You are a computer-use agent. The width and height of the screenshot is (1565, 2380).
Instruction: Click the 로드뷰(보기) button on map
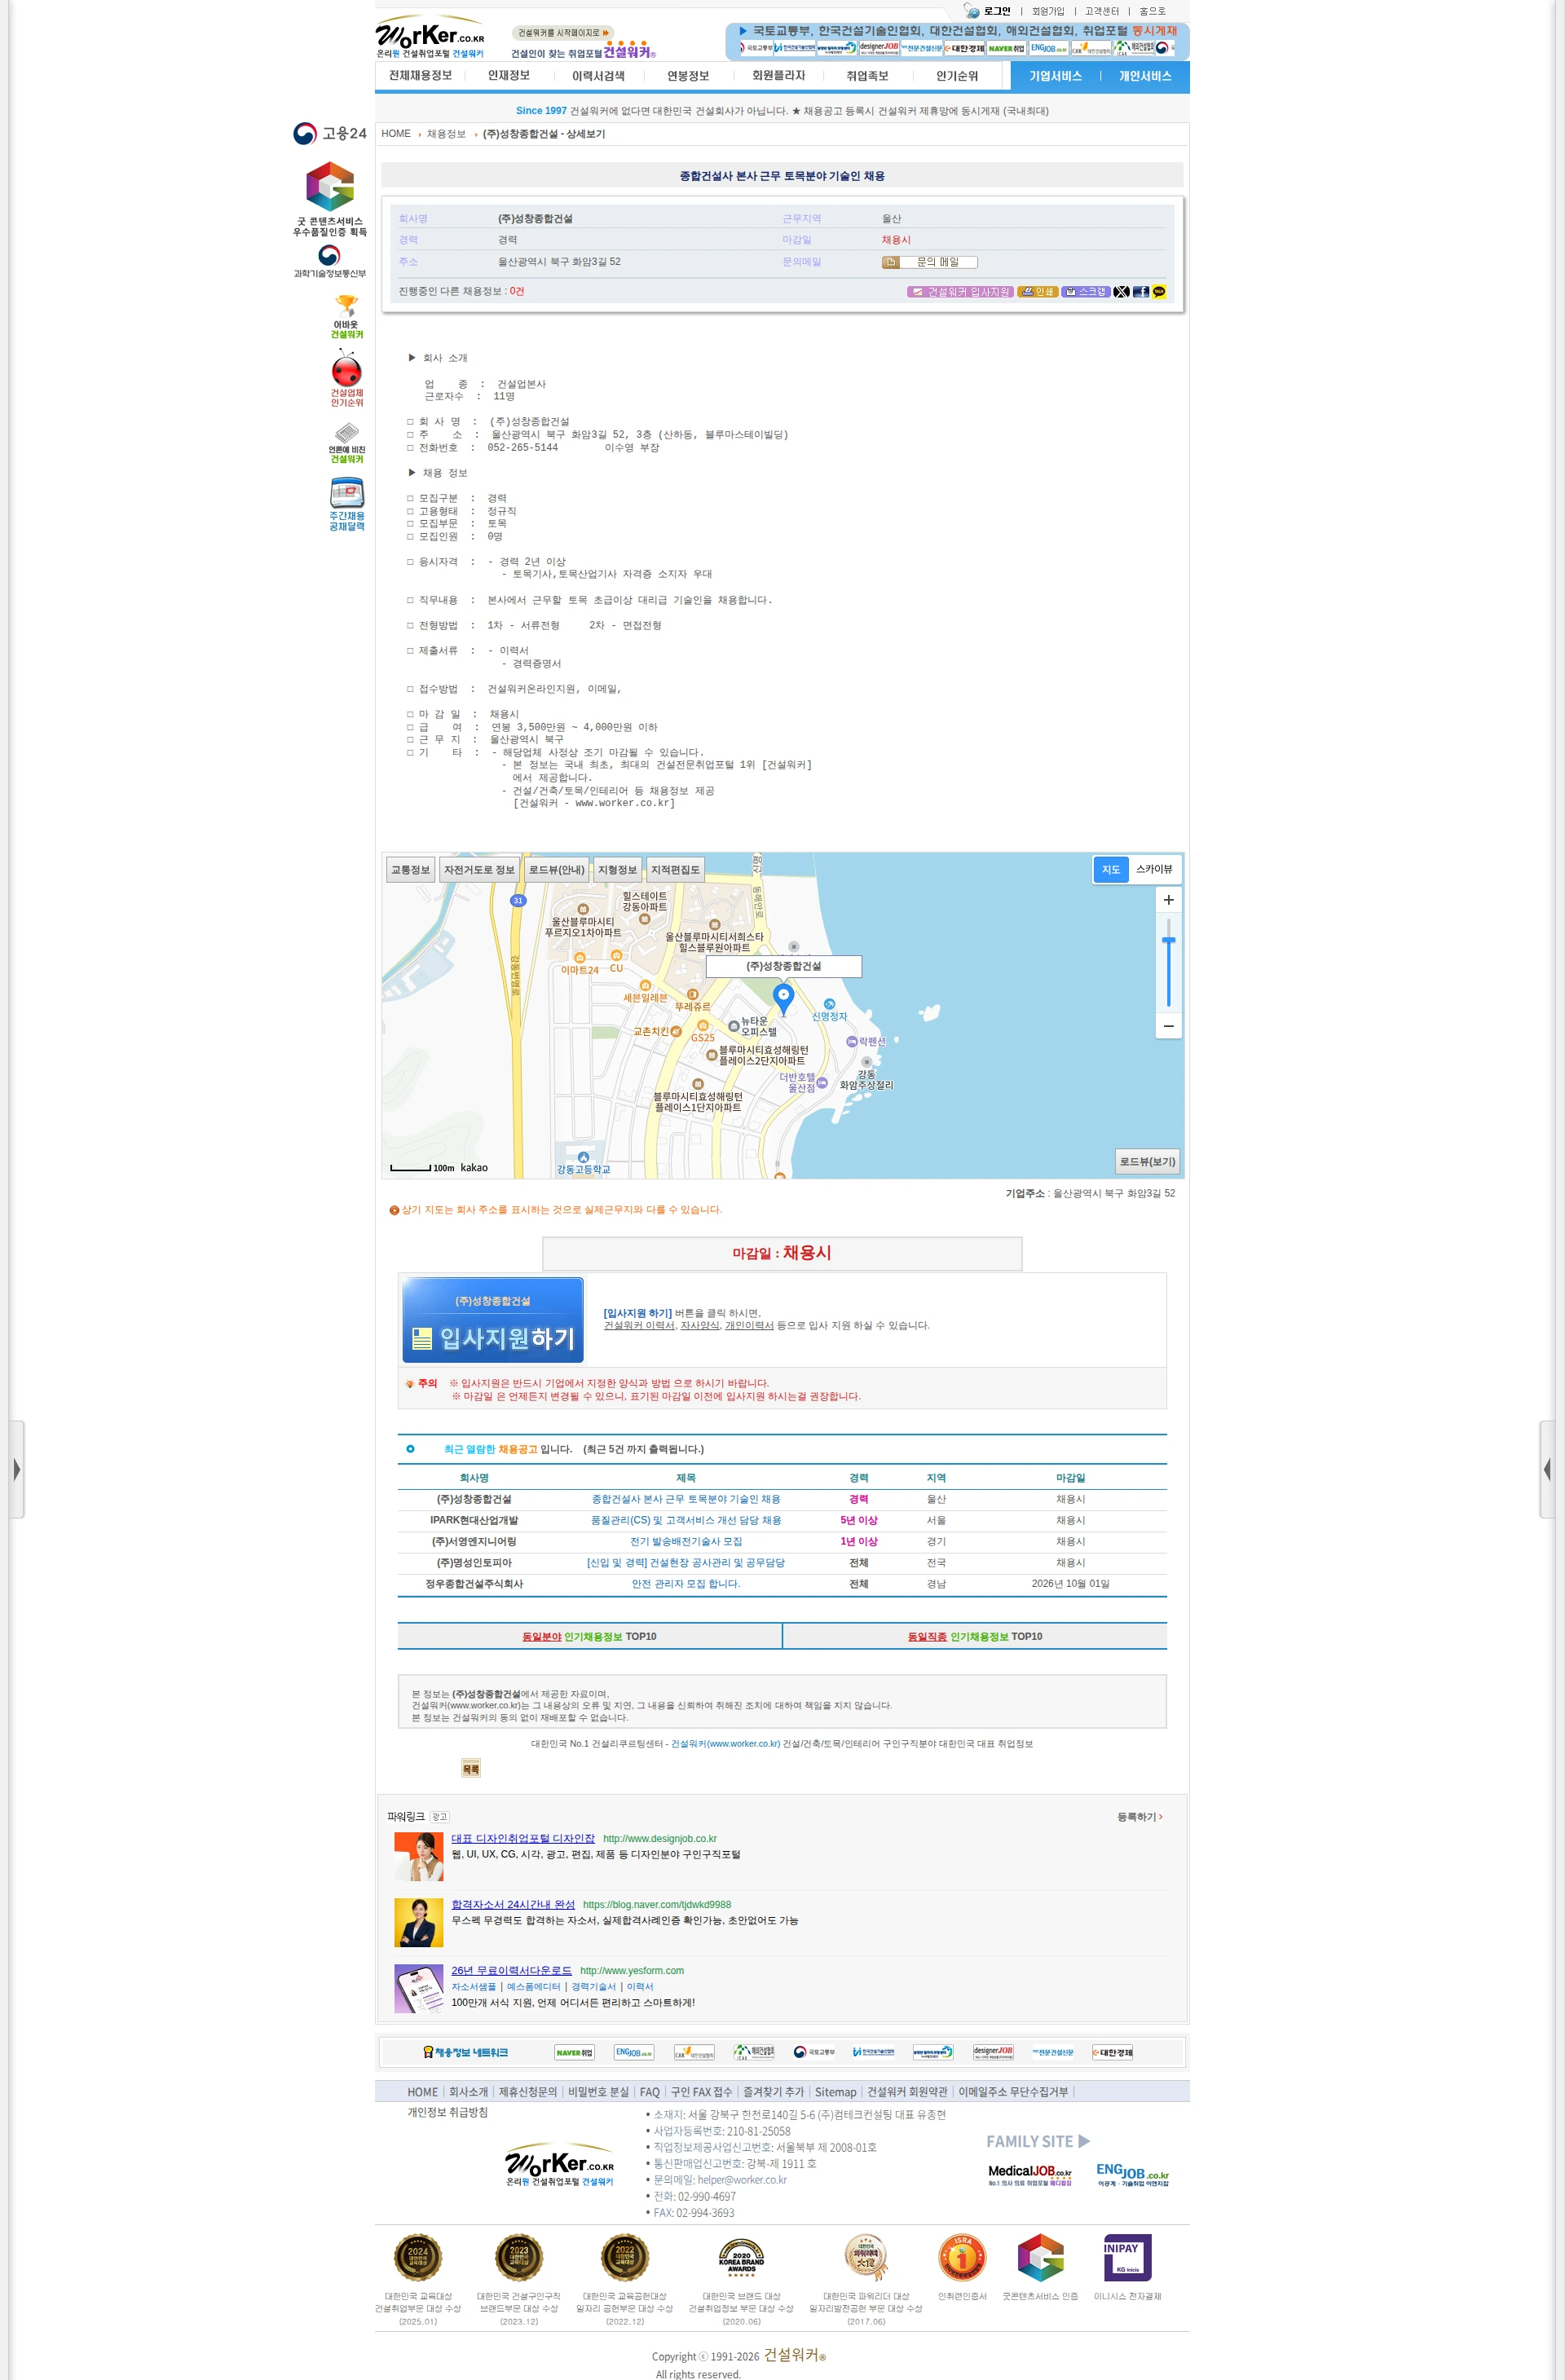1147,1161
